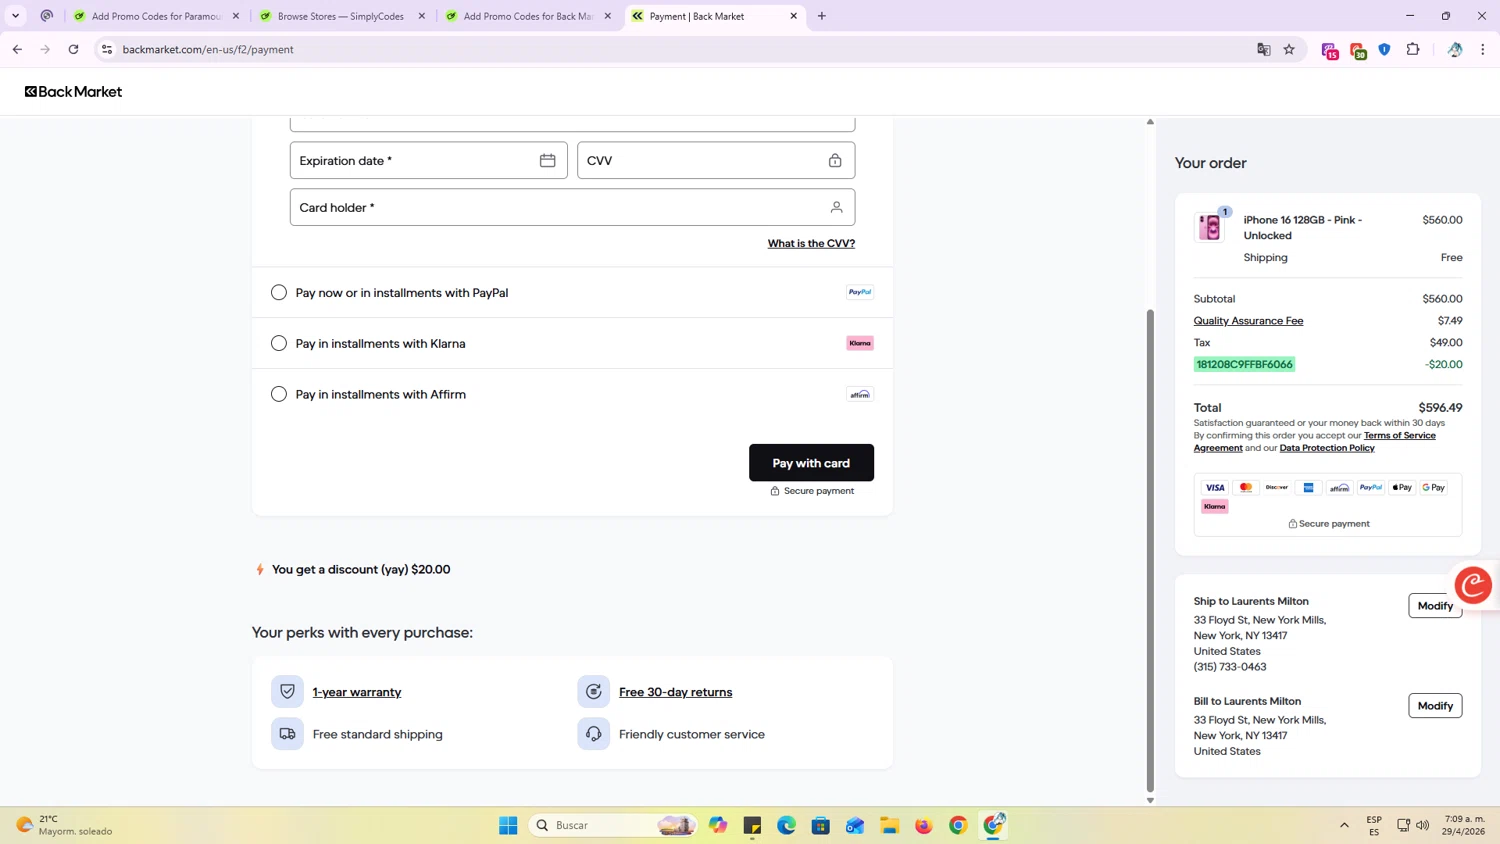
Task: Click the Pay with card button
Action: [811, 463]
